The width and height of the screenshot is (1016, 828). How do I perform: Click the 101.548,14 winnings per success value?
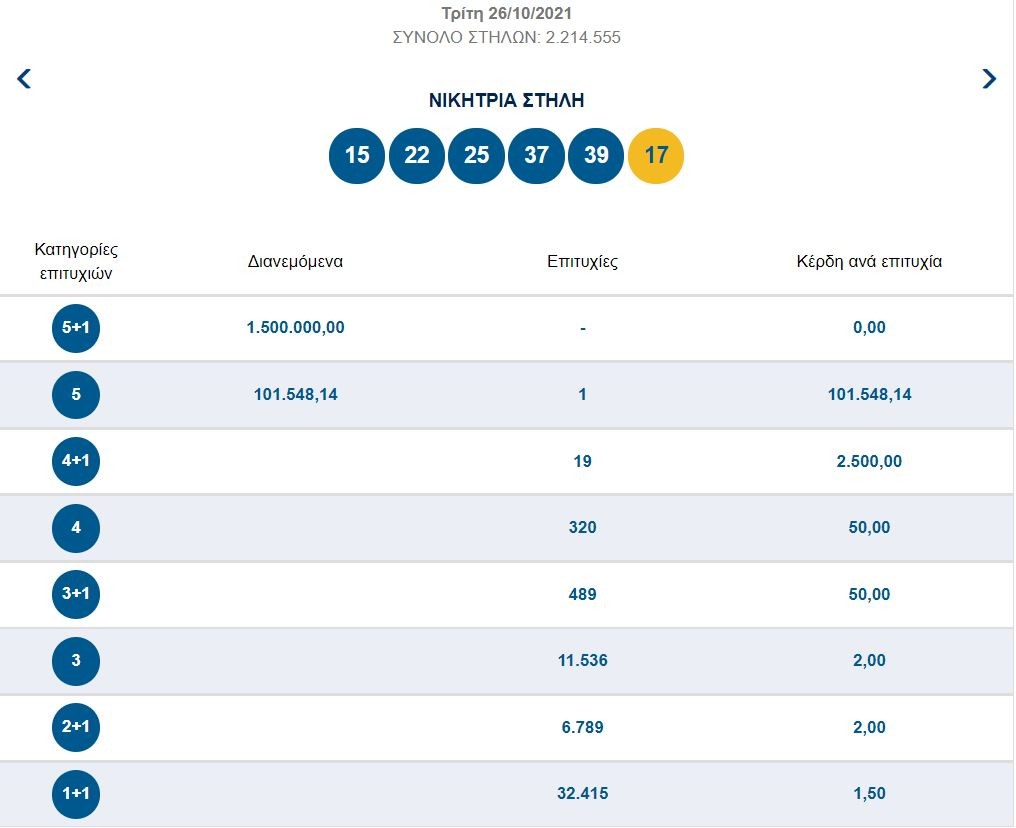869,395
